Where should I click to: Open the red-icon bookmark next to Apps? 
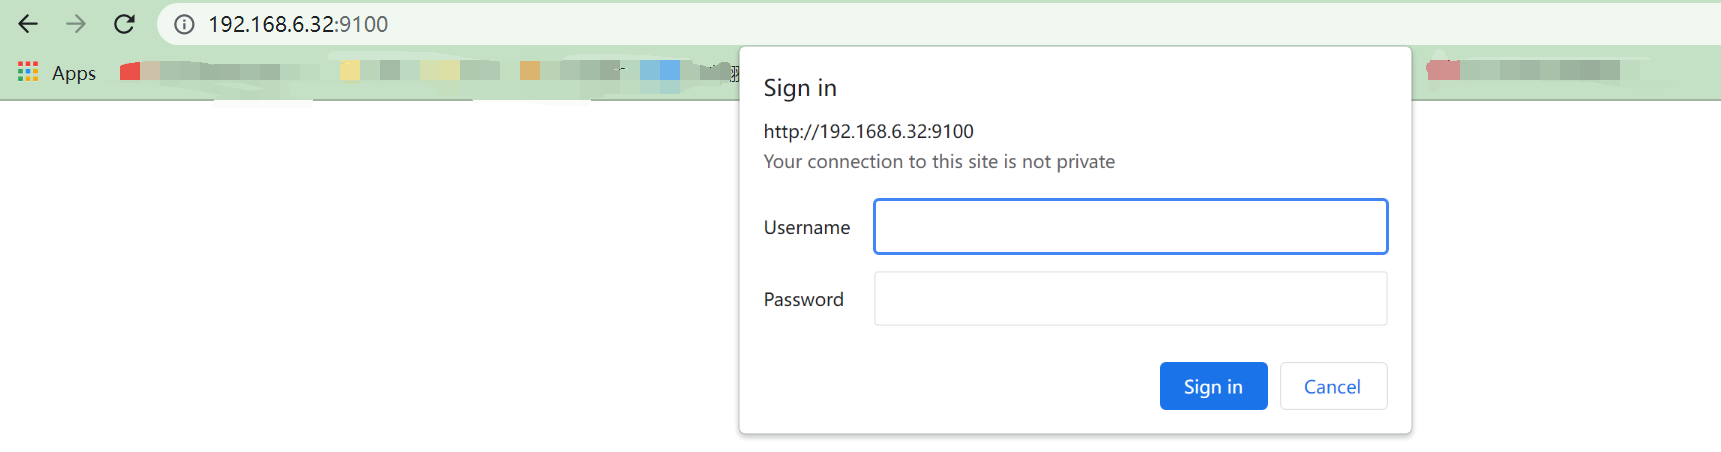[130, 71]
